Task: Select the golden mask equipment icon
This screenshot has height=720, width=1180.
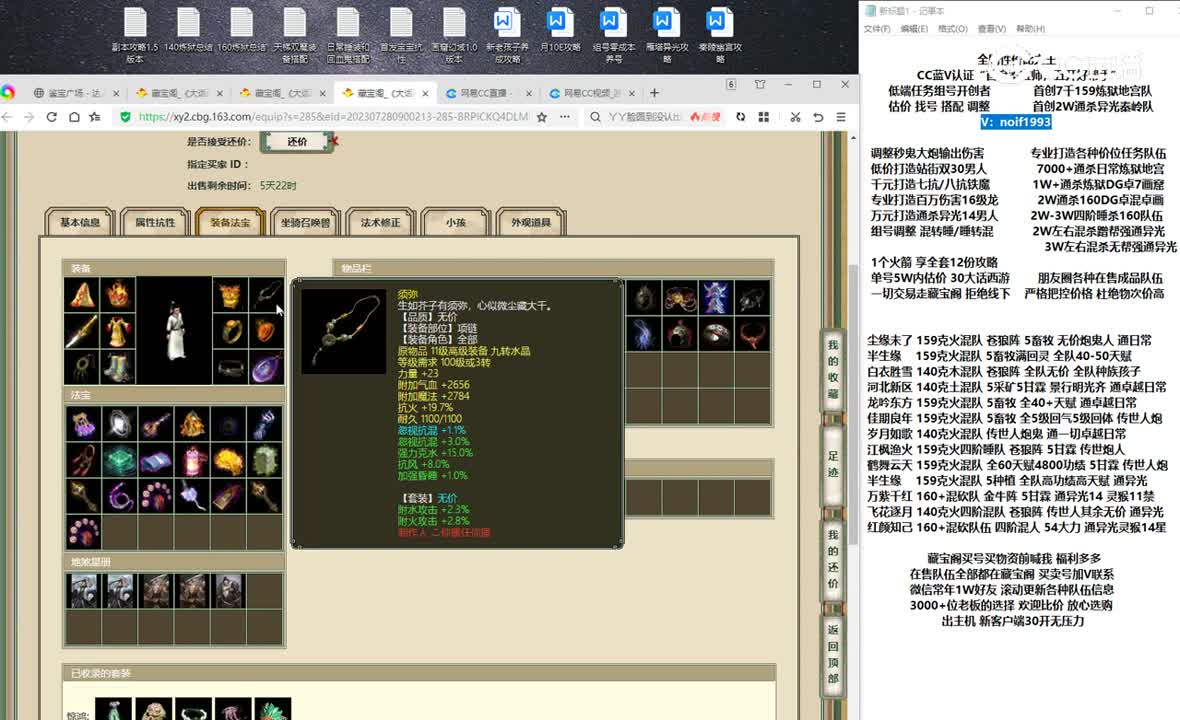Action: (230, 296)
